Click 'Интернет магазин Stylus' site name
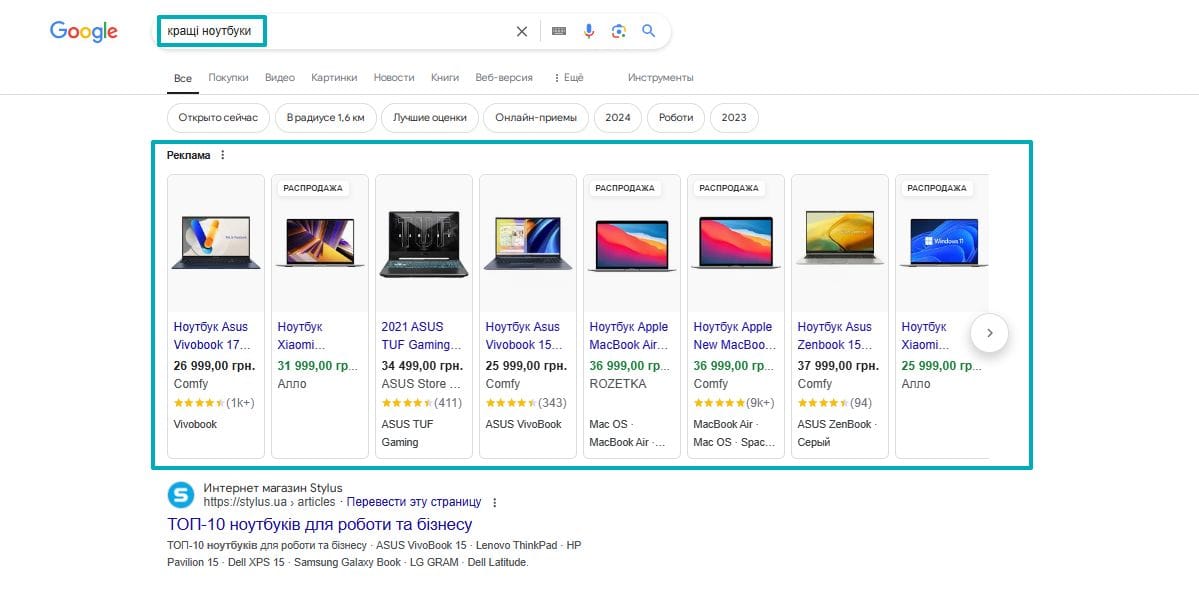The height and width of the screenshot is (594, 1199). [x=273, y=488]
